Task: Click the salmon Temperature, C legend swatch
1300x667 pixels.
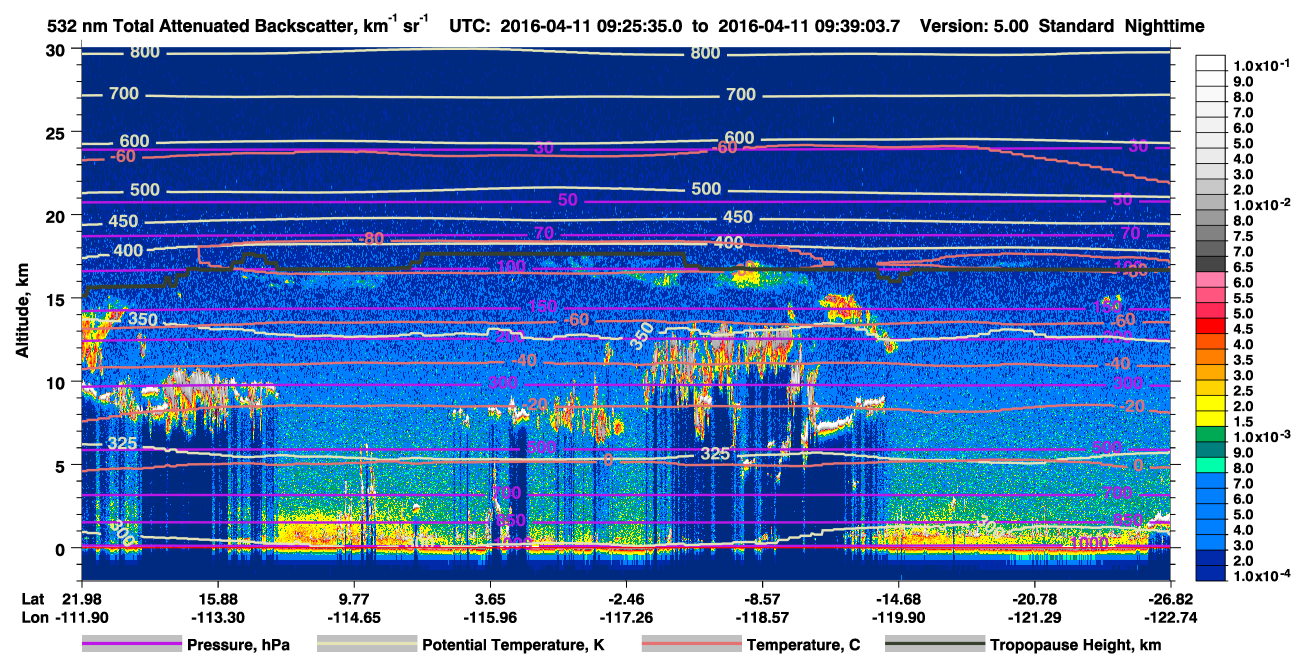Action: tap(690, 645)
